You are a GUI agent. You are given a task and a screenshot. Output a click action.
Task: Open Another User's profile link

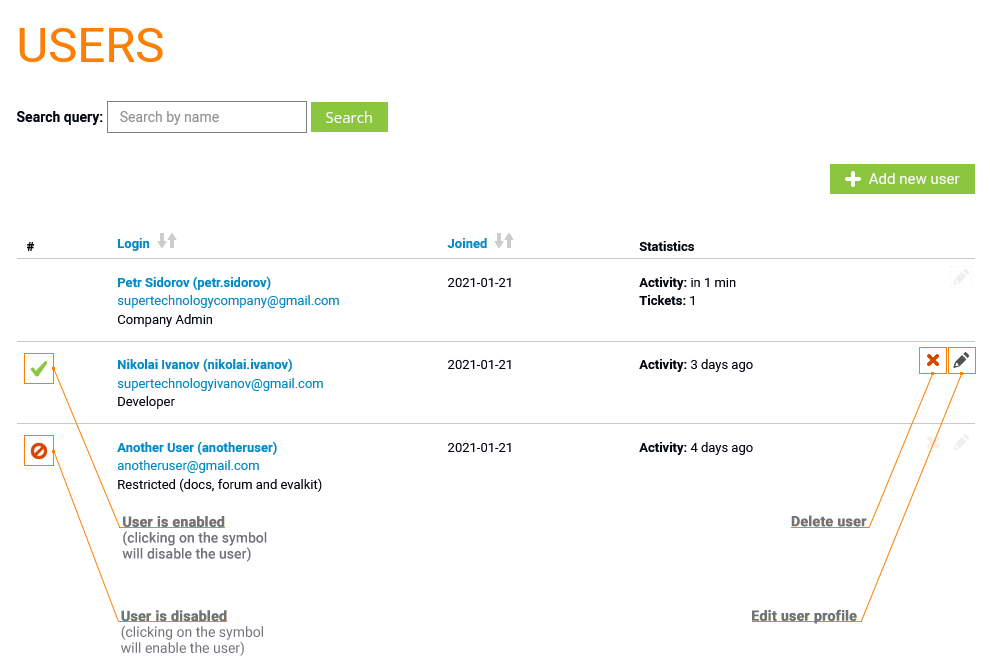[x=197, y=448]
